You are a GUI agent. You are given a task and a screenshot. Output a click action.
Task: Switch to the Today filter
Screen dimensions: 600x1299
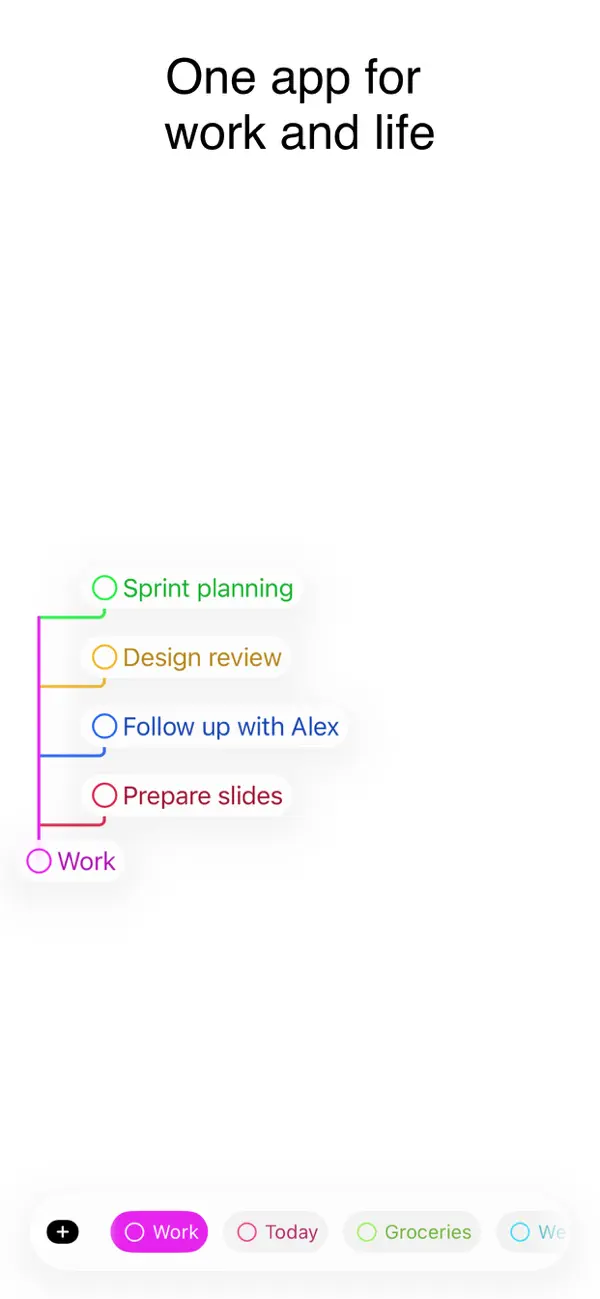click(276, 1232)
